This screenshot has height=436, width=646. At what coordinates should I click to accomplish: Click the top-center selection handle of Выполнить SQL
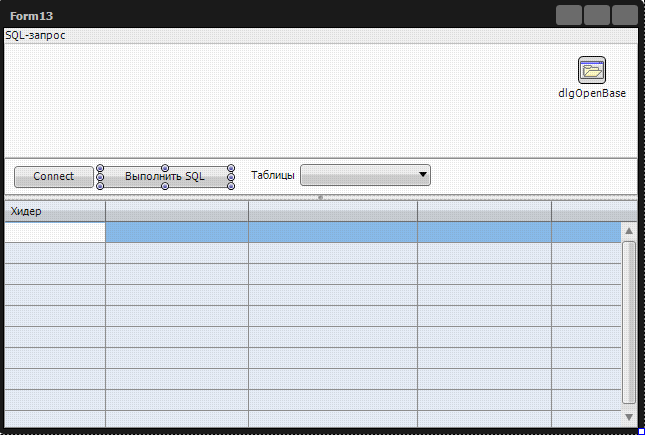point(165,168)
